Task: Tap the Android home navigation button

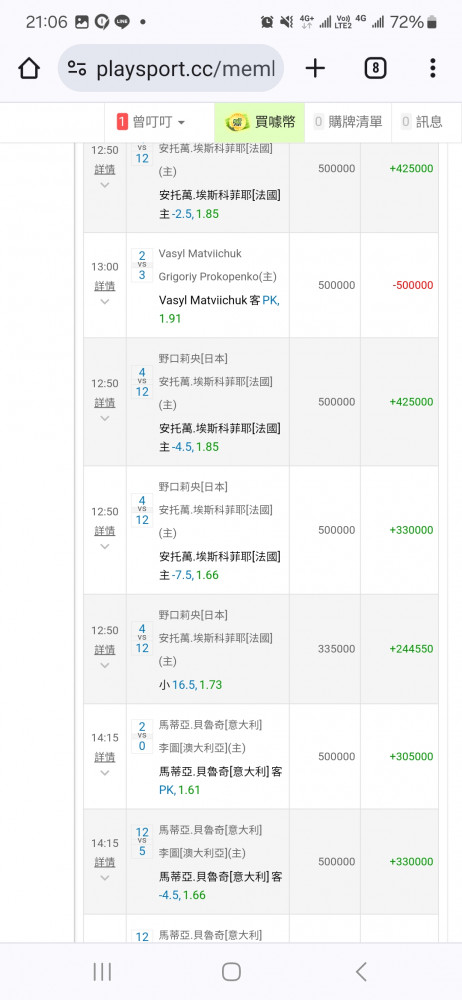Action: [231, 972]
